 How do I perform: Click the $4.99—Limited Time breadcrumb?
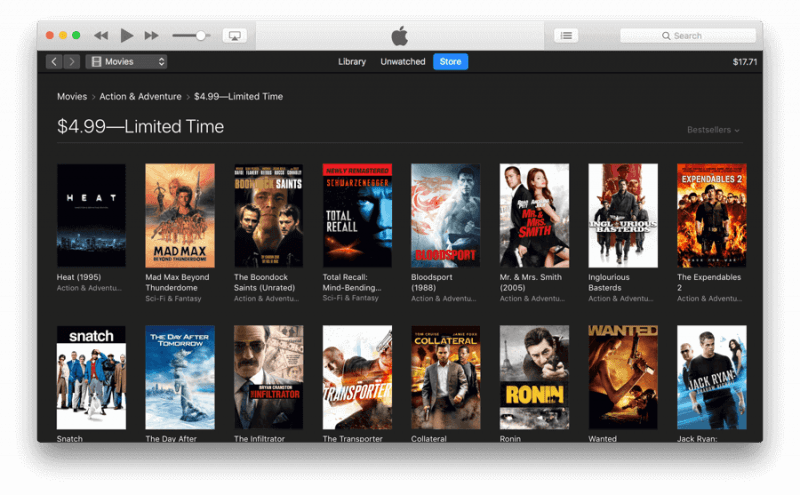(x=238, y=96)
